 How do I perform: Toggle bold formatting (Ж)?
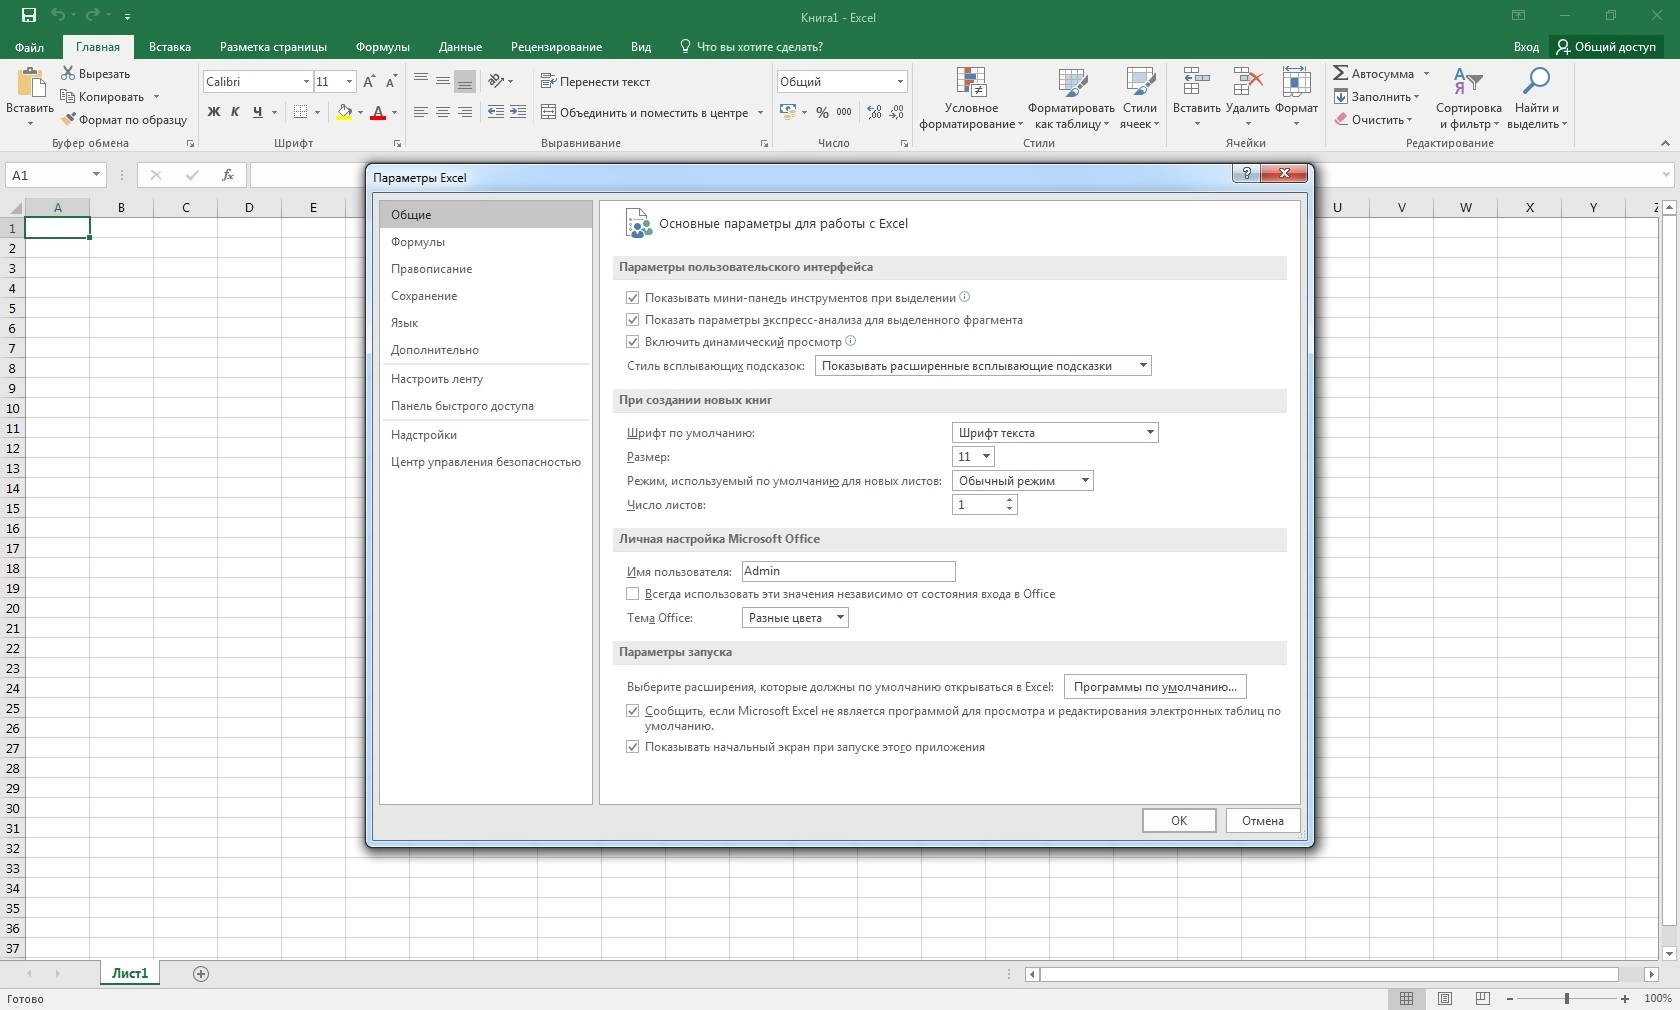click(213, 112)
